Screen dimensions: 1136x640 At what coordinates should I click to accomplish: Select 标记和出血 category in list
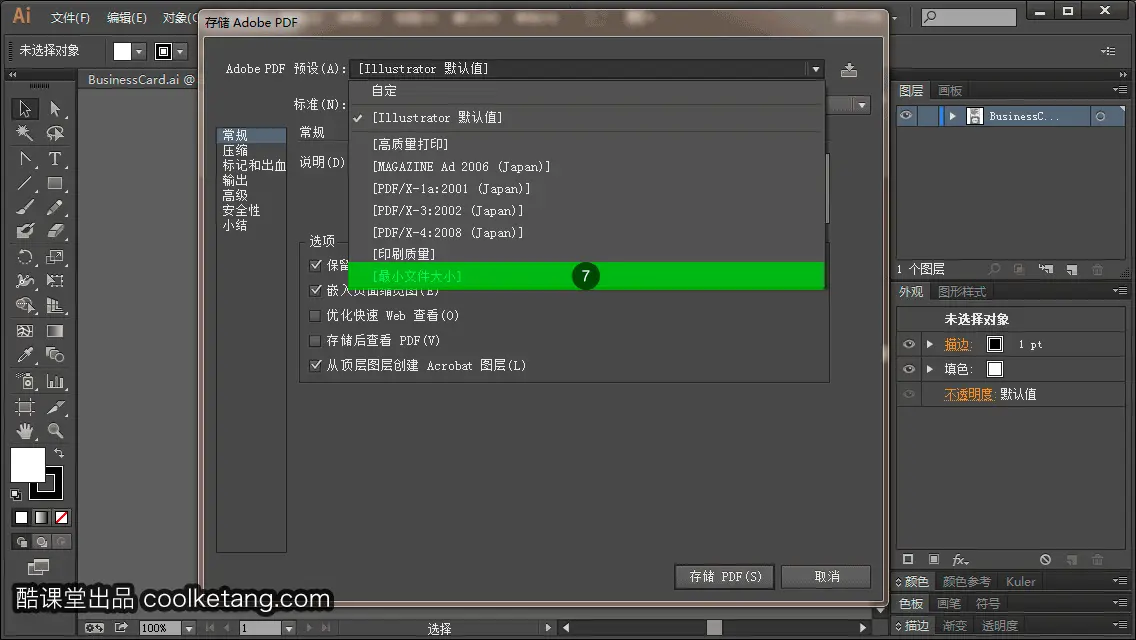pos(254,165)
